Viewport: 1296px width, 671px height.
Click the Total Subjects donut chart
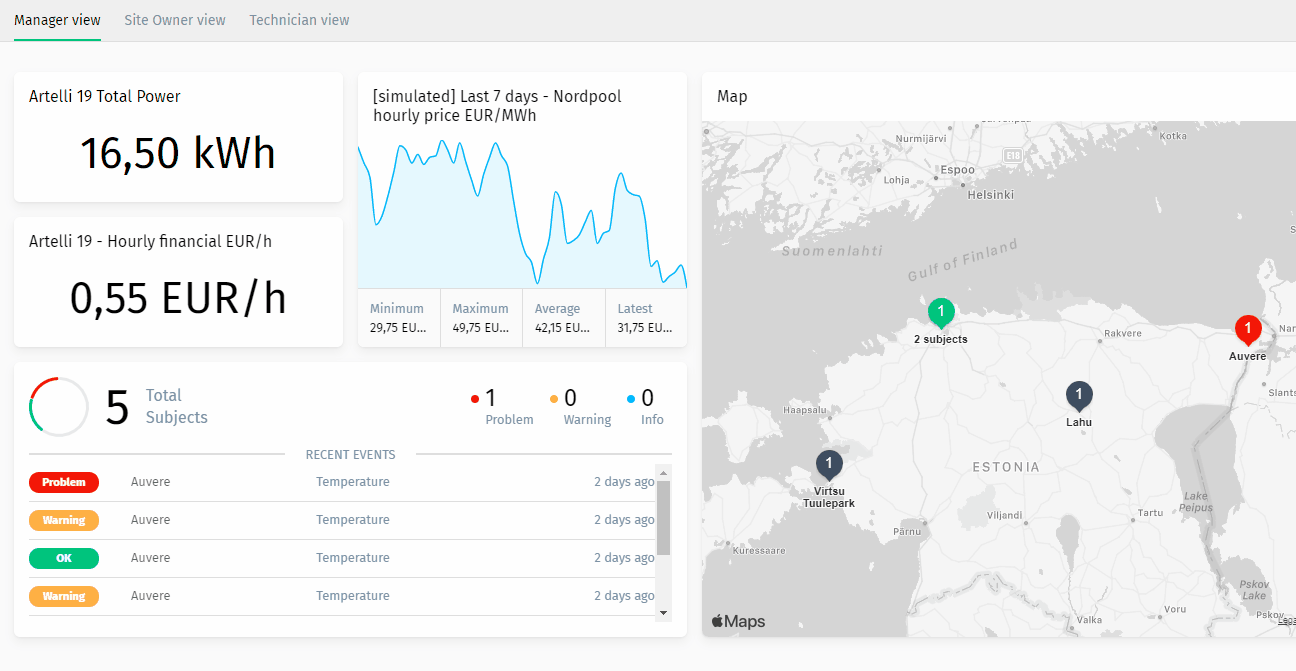[x=58, y=406]
